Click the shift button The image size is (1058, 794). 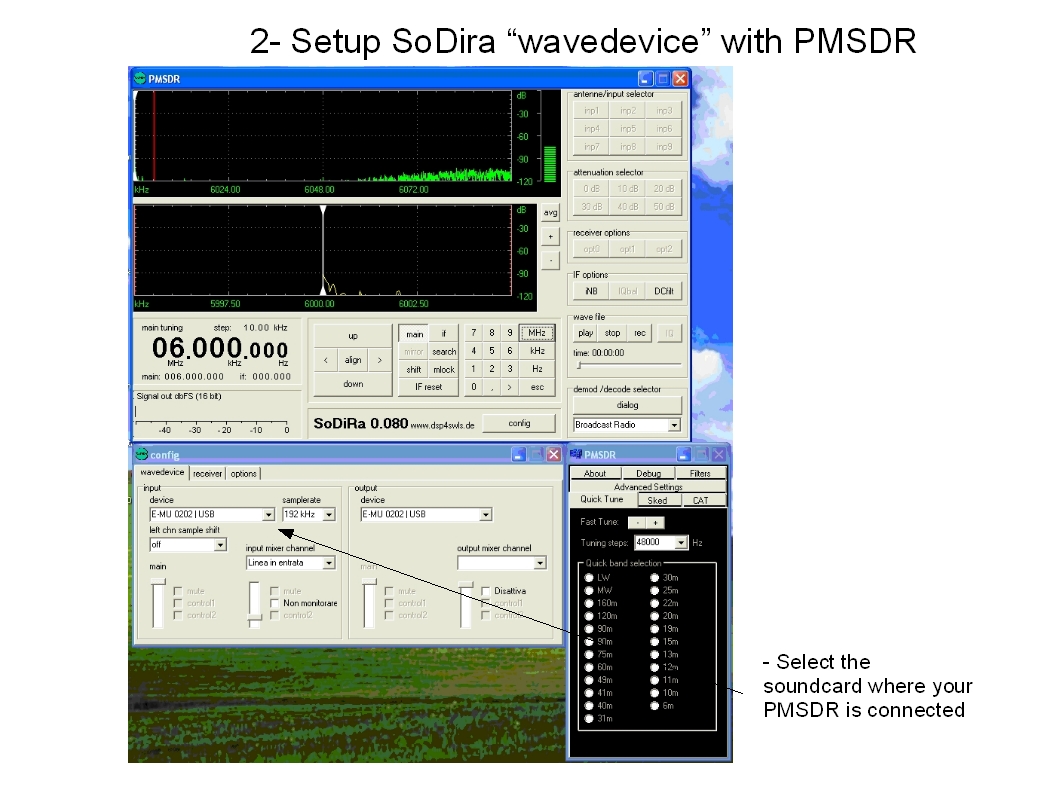tap(414, 370)
